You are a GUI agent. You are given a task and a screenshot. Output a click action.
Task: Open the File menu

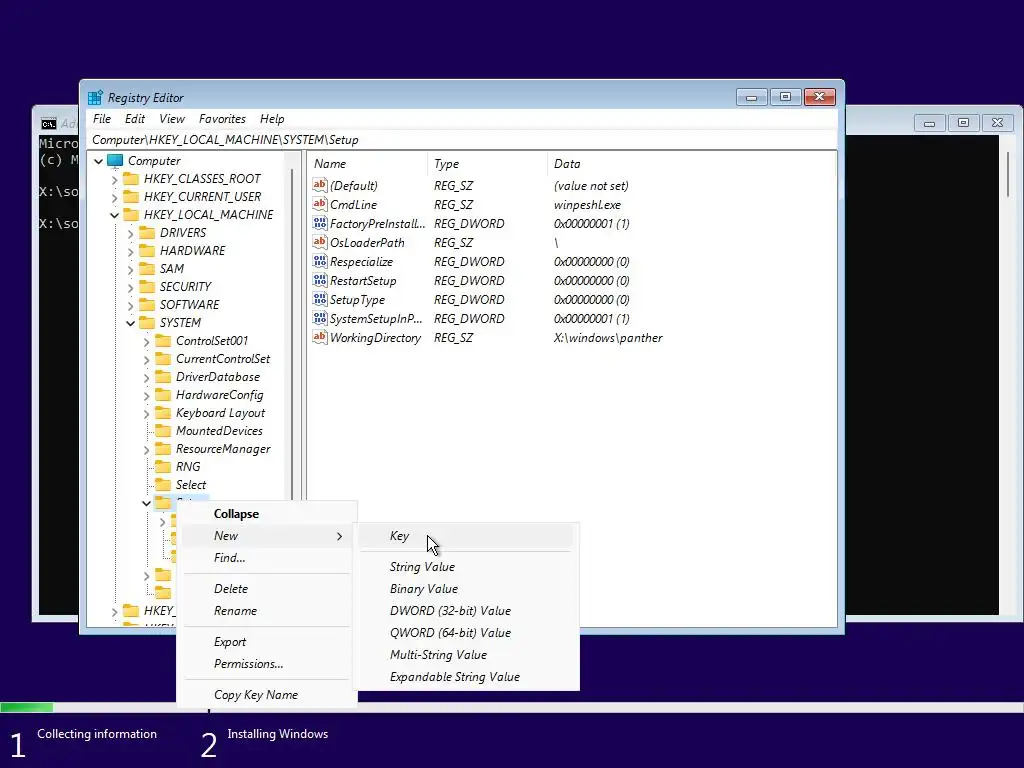coord(102,119)
